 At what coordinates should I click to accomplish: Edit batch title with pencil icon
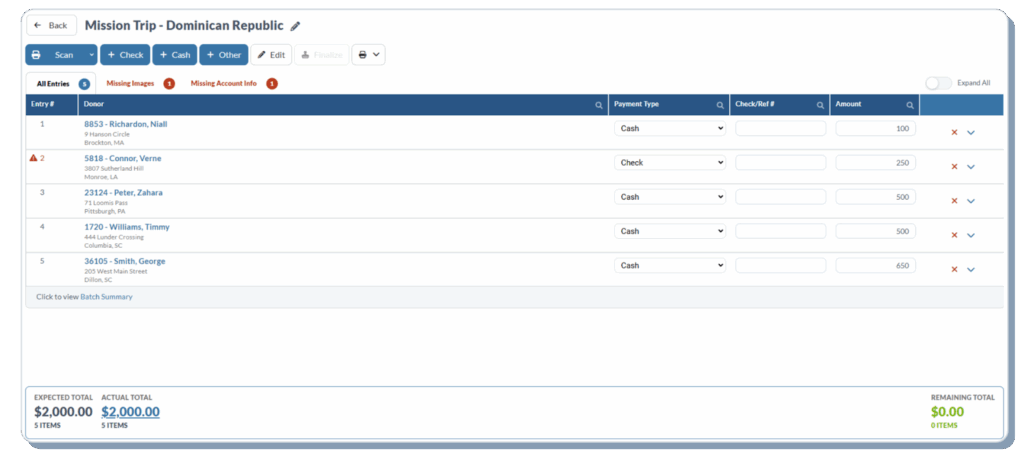296,26
